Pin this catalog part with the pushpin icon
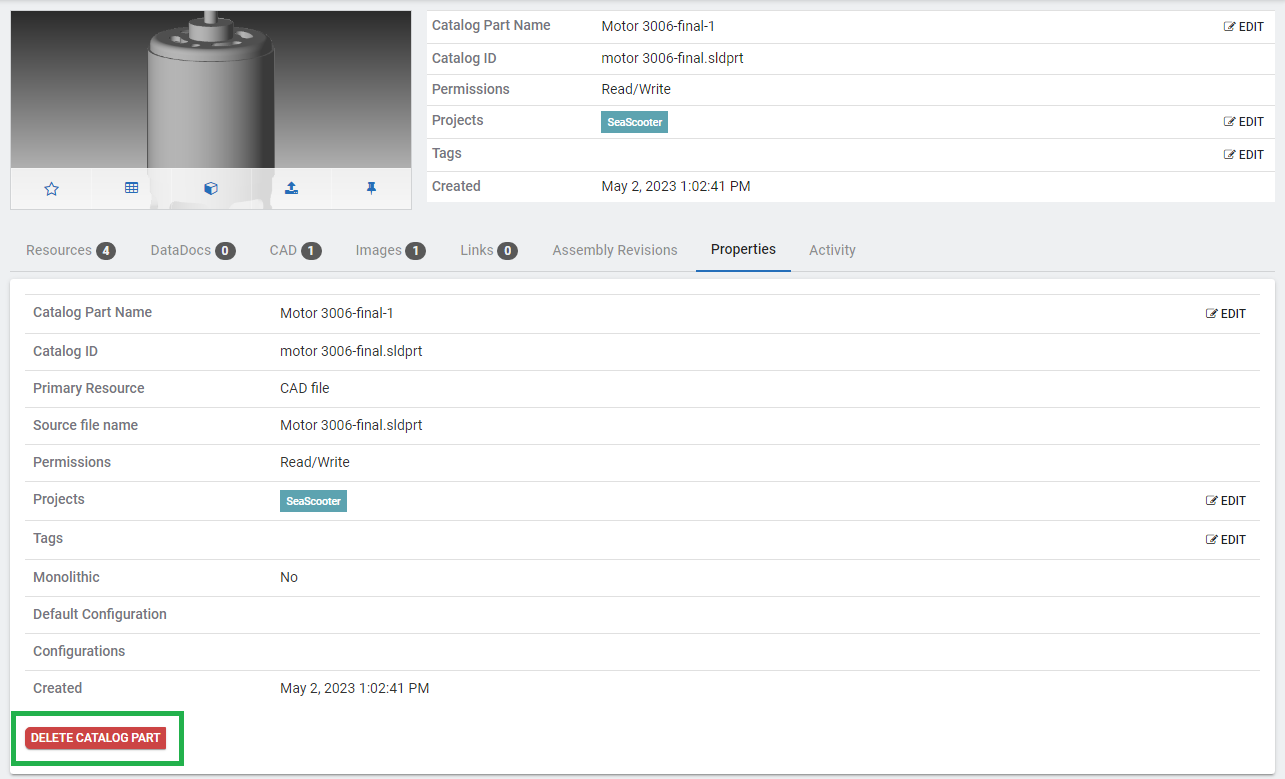The image size is (1285, 779). pos(371,188)
